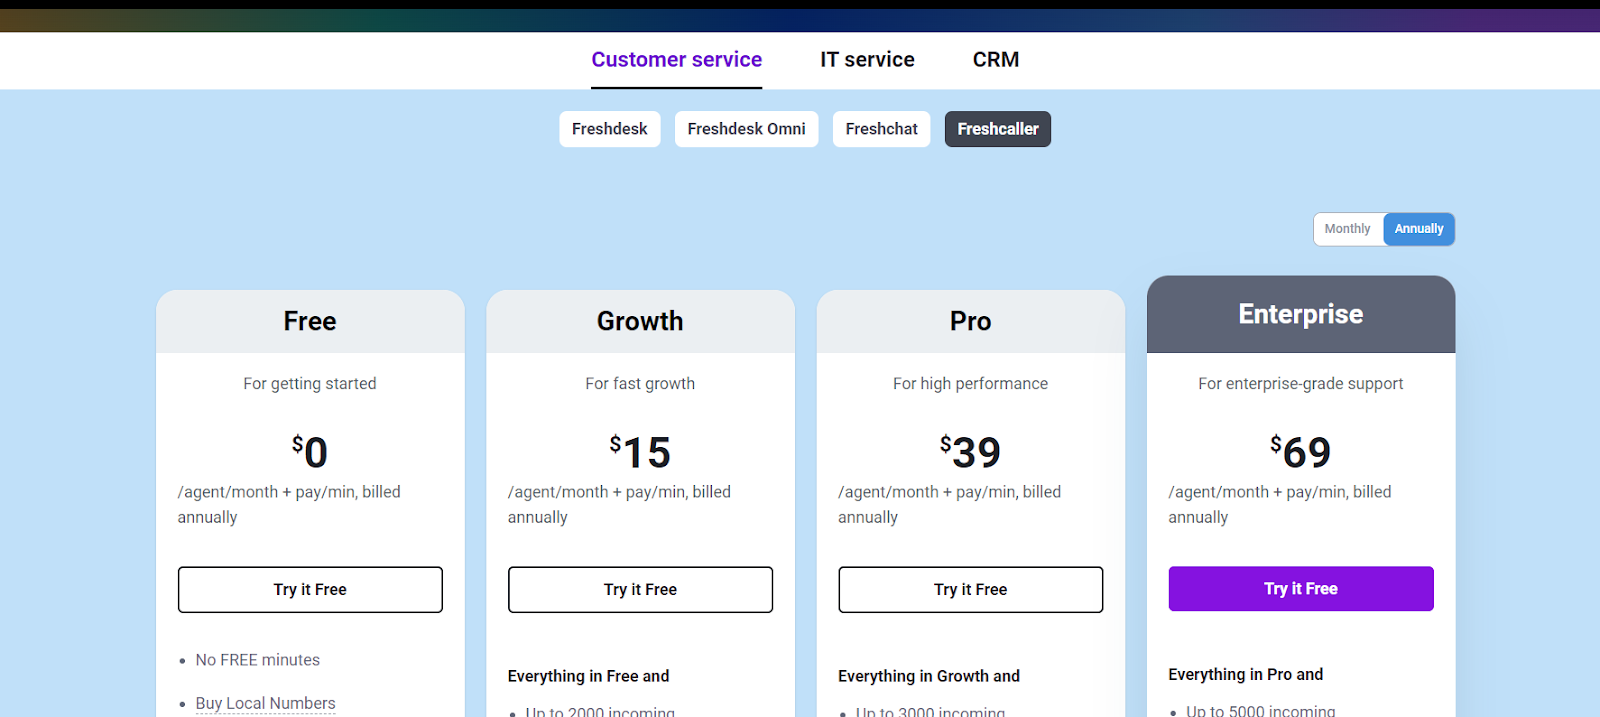Viewport: 1600px width, 717px height.
Task: Switch to the Customer service tab
Action: (676, 60)
